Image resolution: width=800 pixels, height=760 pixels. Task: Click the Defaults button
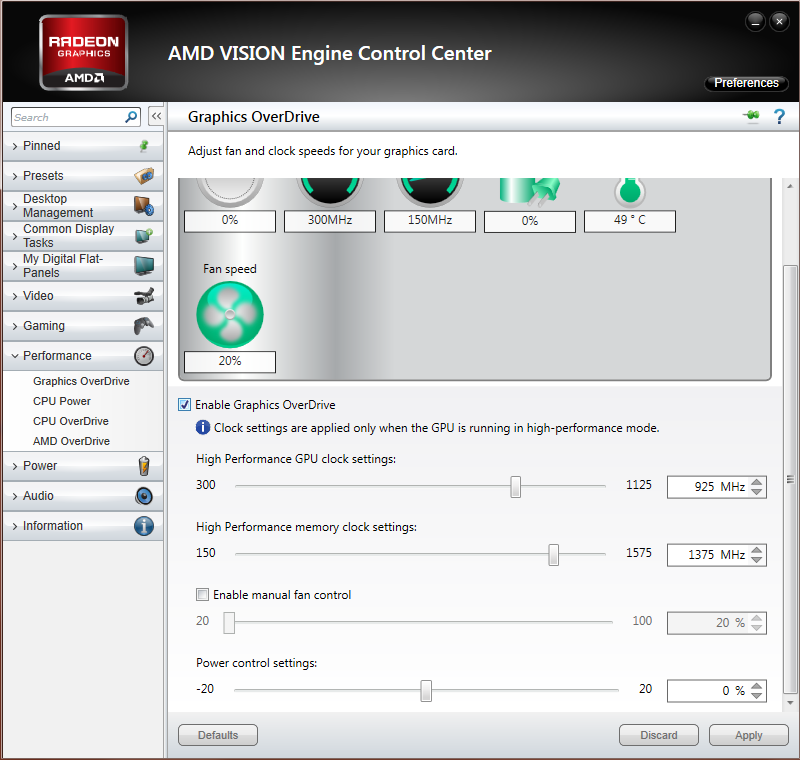[x=218, y=735]
